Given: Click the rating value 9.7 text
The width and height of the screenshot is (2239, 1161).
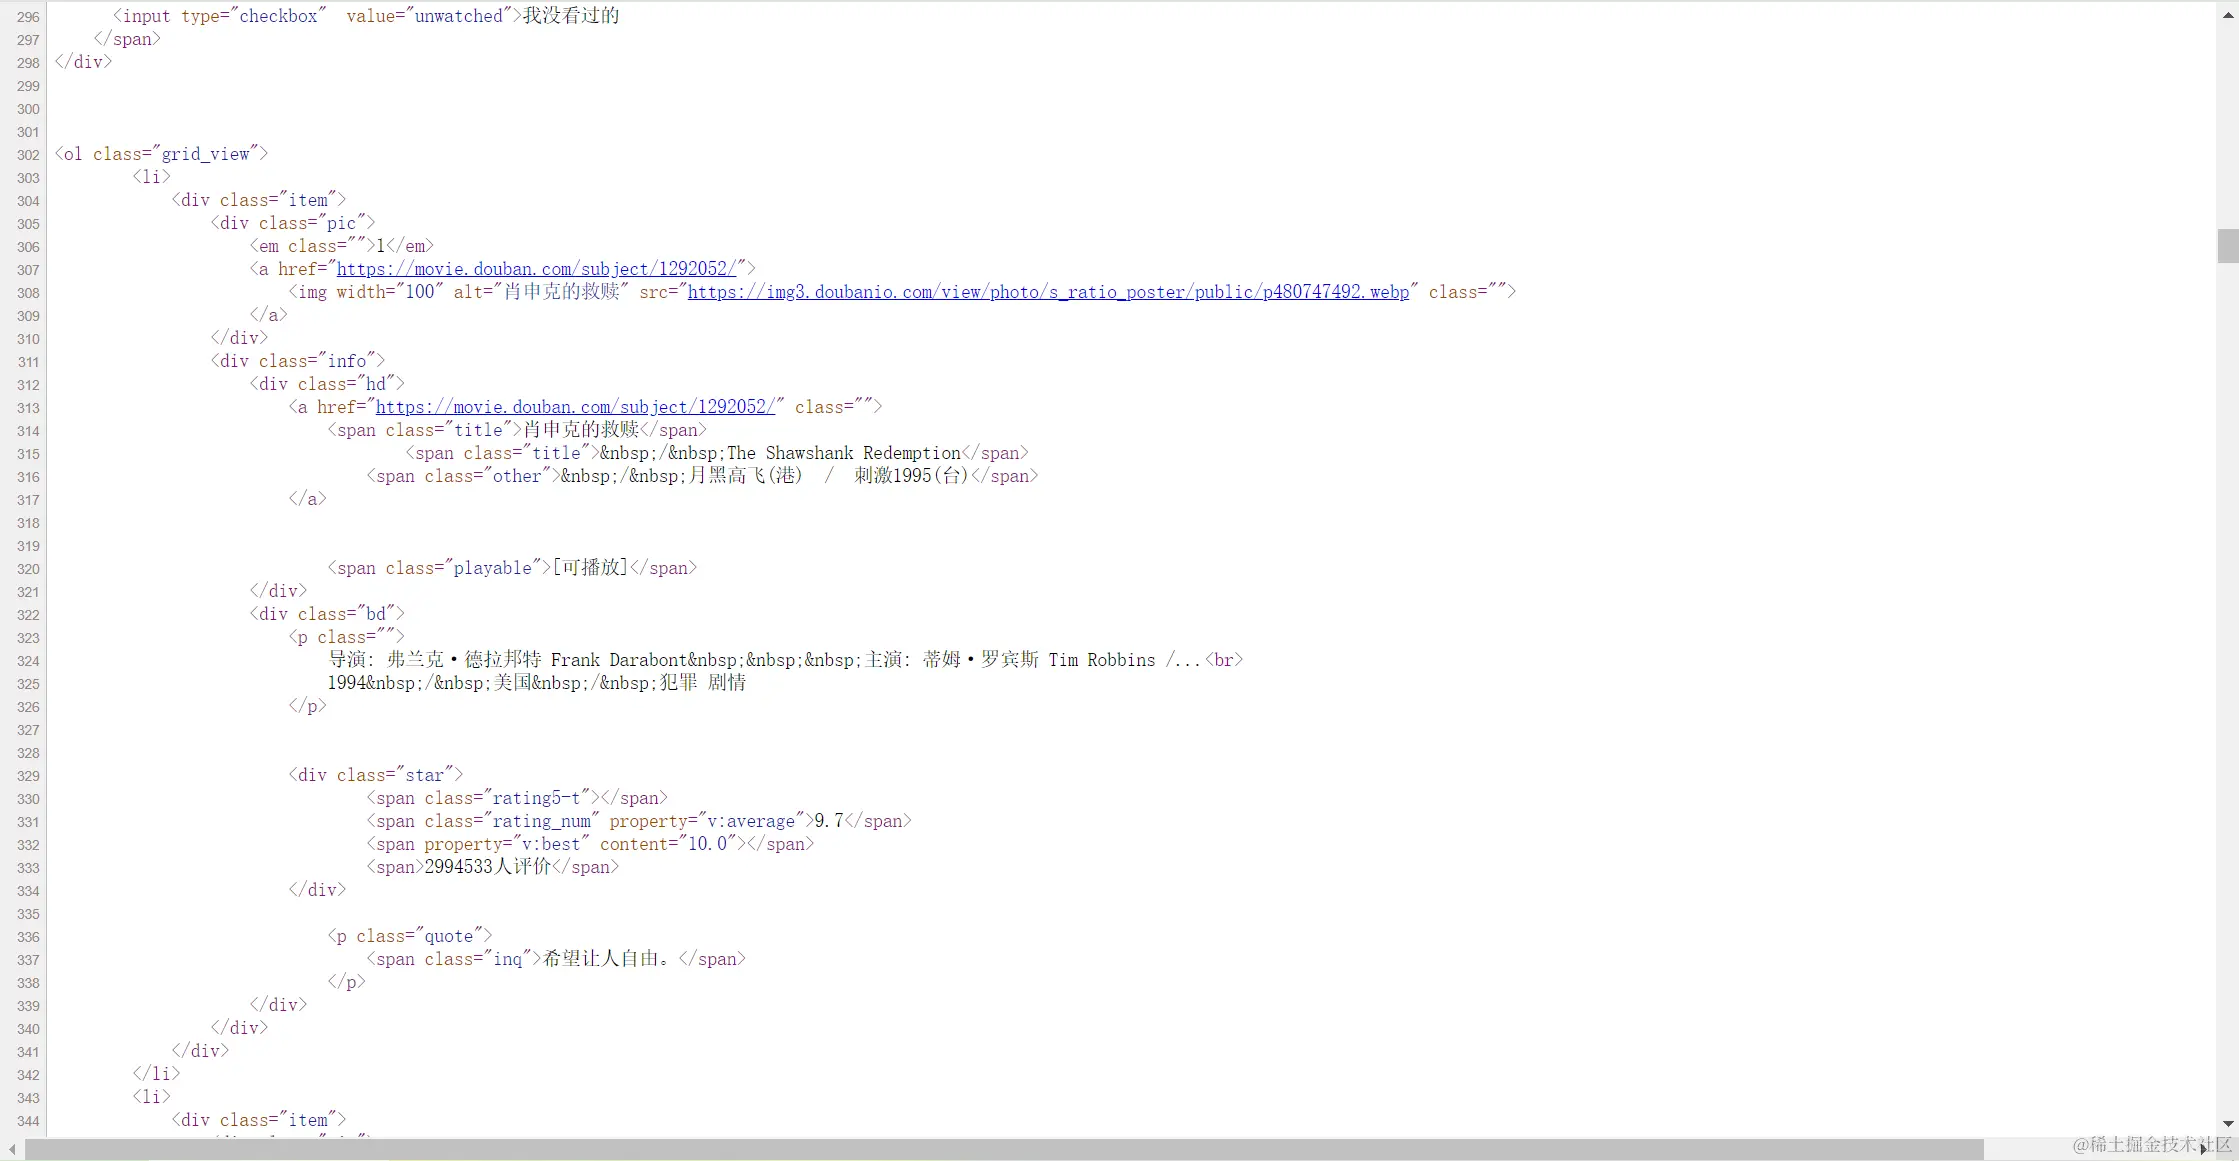Looking at the screenshot, I should pos(828,821).
